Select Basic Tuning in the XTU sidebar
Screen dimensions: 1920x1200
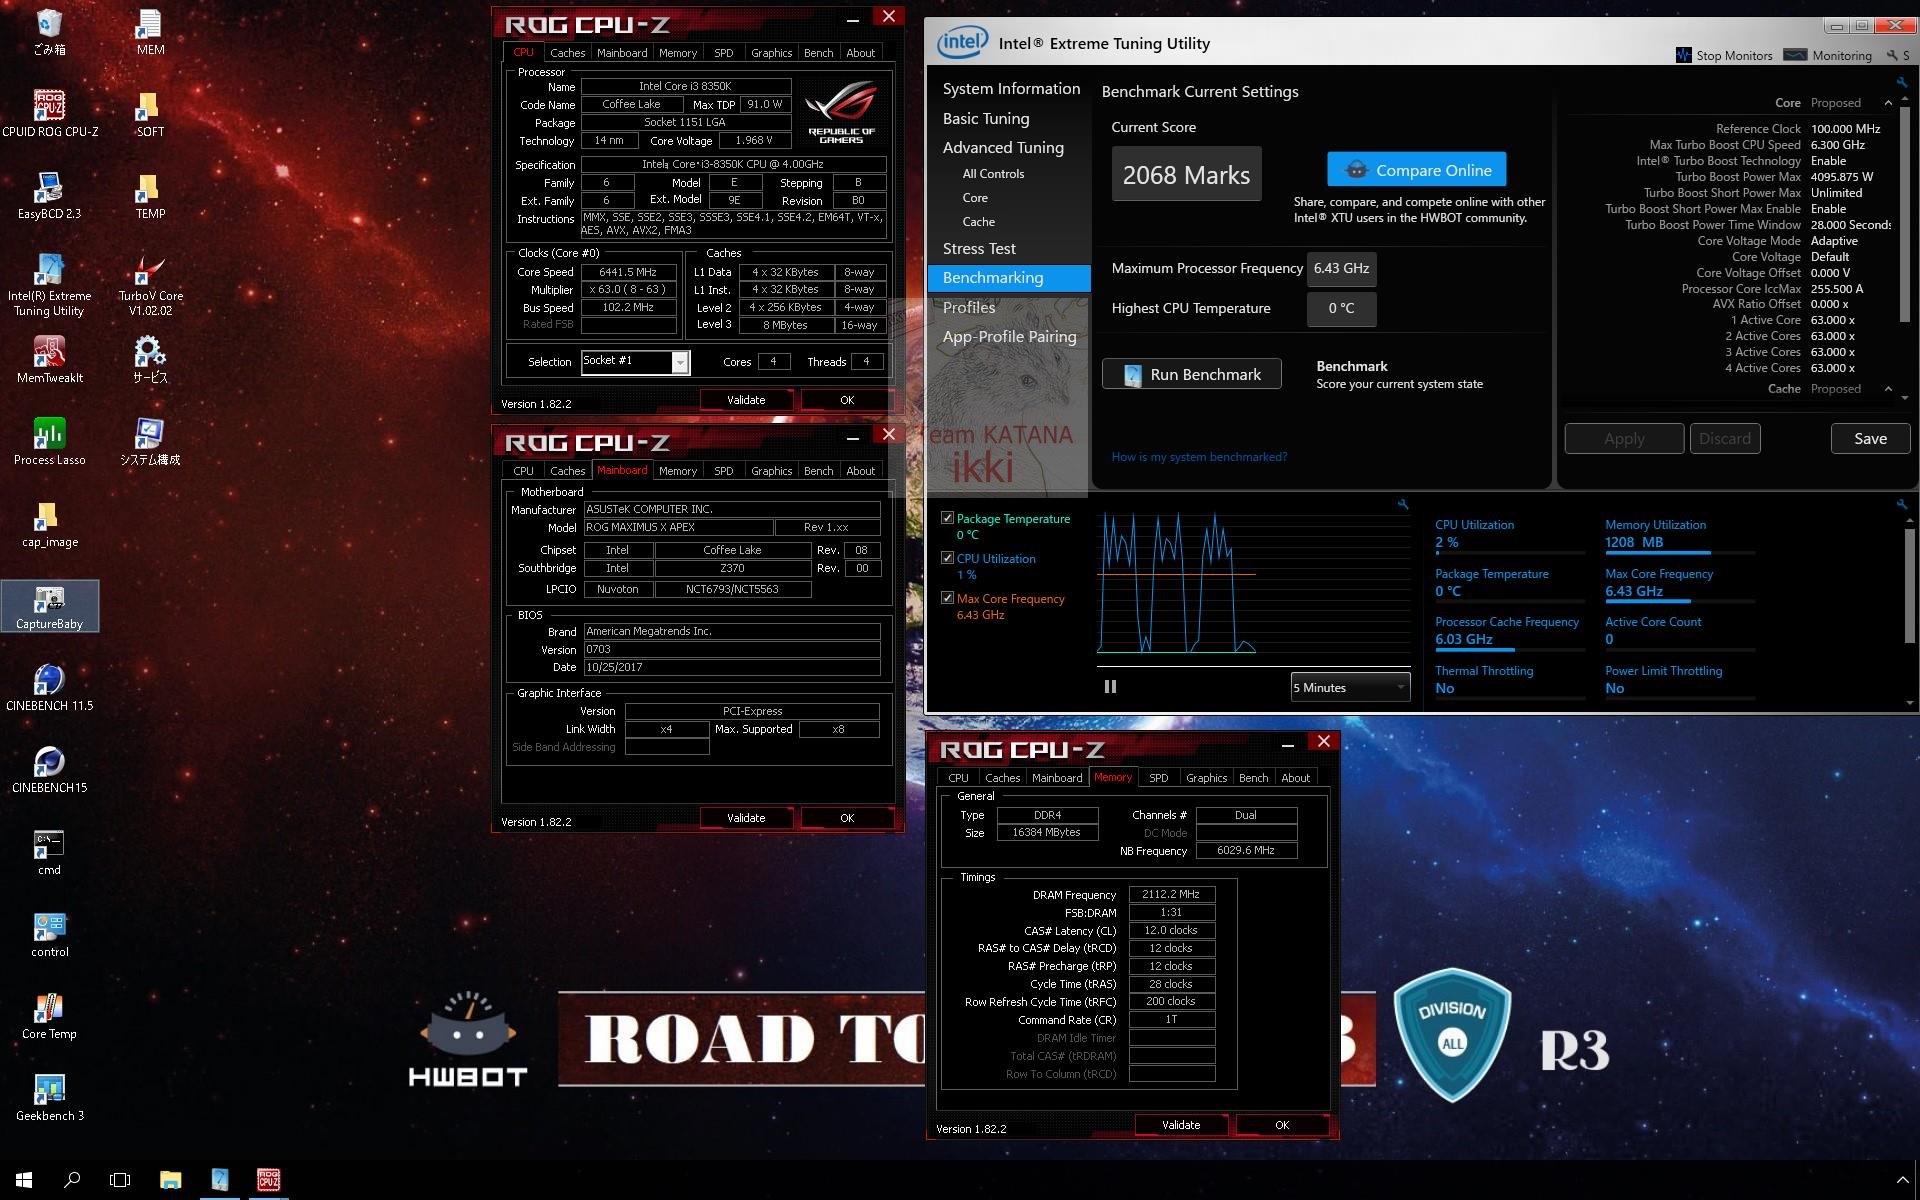(x=985, y=118)
